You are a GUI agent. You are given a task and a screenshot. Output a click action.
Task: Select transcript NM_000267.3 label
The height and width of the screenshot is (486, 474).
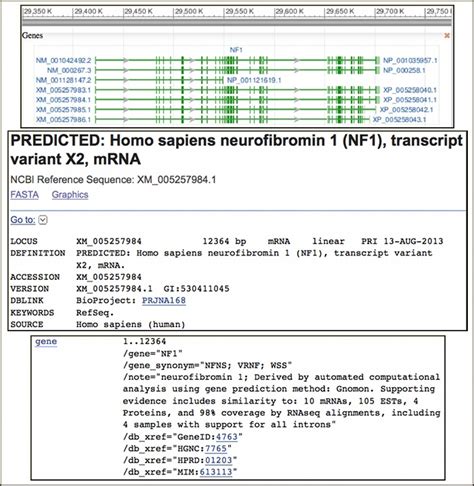(69, 70)
